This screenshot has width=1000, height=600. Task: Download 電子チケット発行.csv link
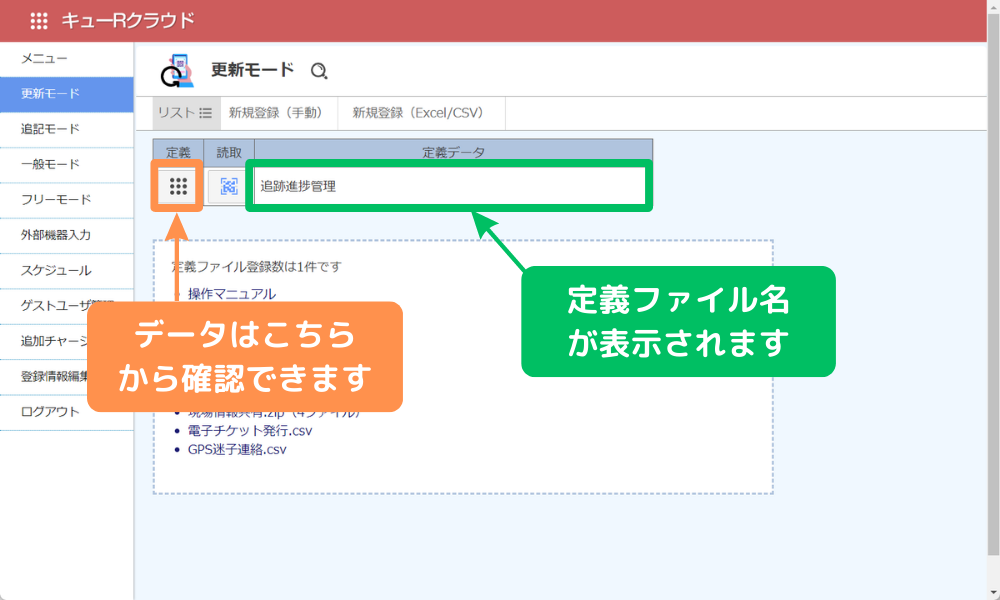tap(250, 431)
